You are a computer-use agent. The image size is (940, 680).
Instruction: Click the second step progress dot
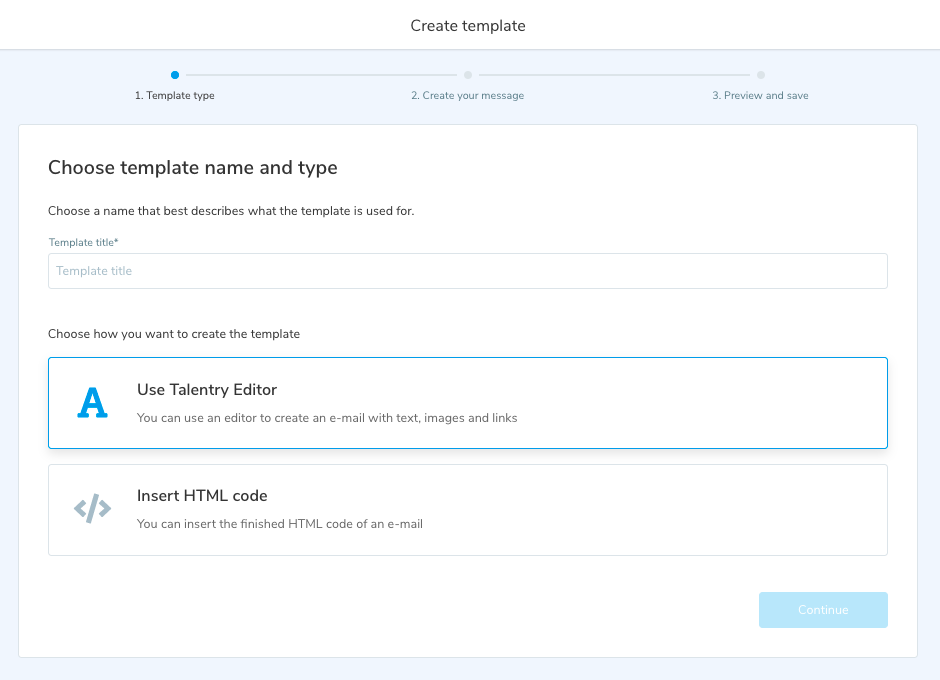[x=467, y=74]
